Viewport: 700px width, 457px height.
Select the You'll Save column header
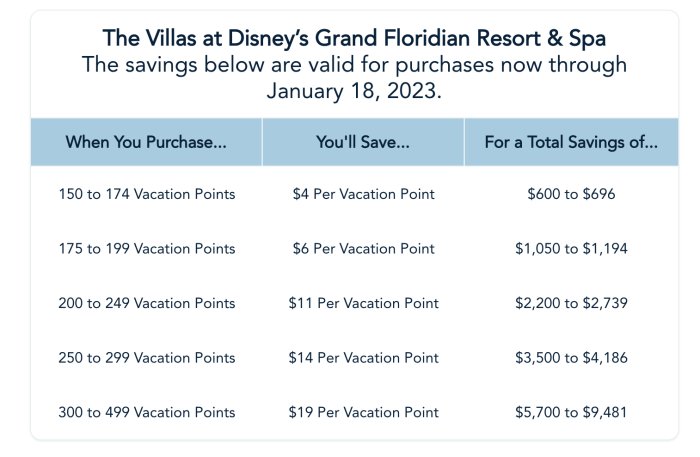tap(363, 142)
